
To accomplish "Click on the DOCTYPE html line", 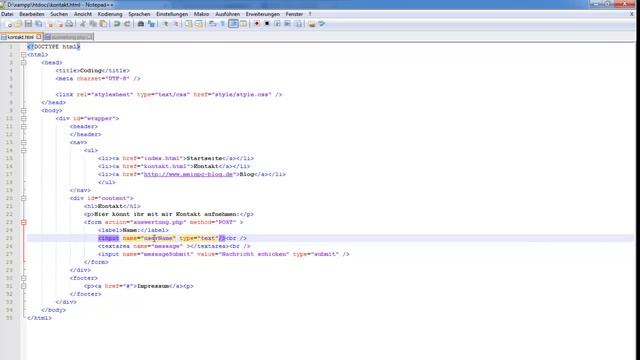I will 53,47.
